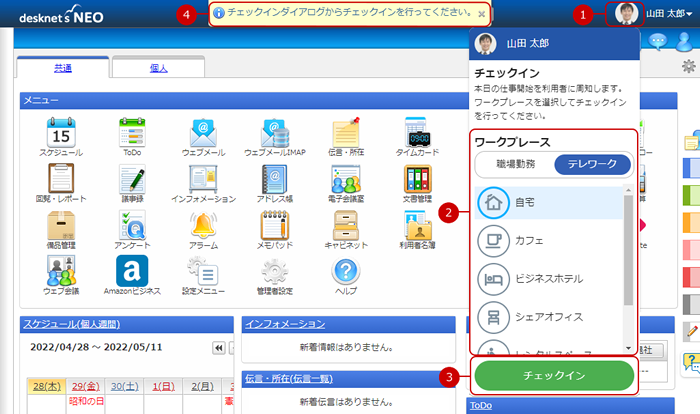Open the メモパッド icon
This screenshot has width=700, height=414.
pyautogui.click(x=275, y=225)
